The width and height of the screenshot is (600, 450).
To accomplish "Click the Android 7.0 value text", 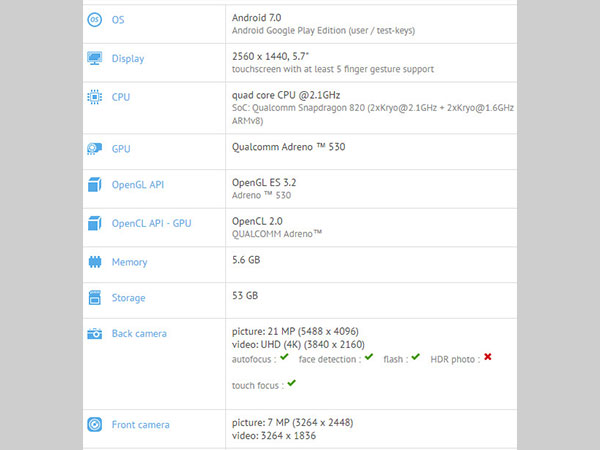I will pos(258,17).
